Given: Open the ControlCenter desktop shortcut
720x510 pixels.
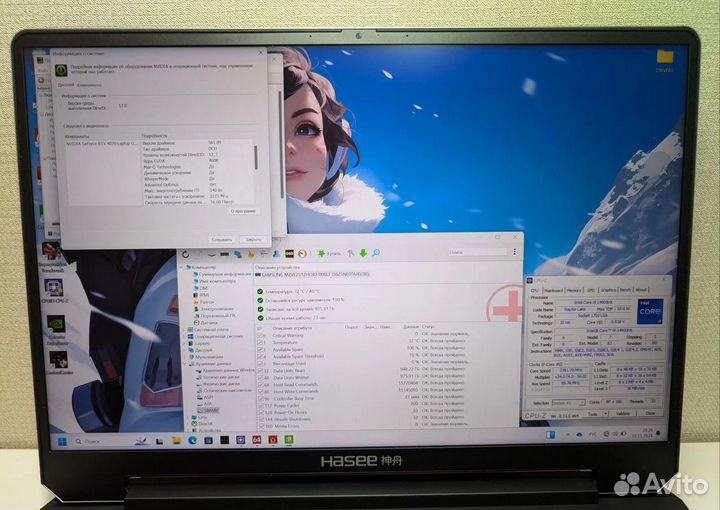Looking at the screenshot, I should point(59,363).
